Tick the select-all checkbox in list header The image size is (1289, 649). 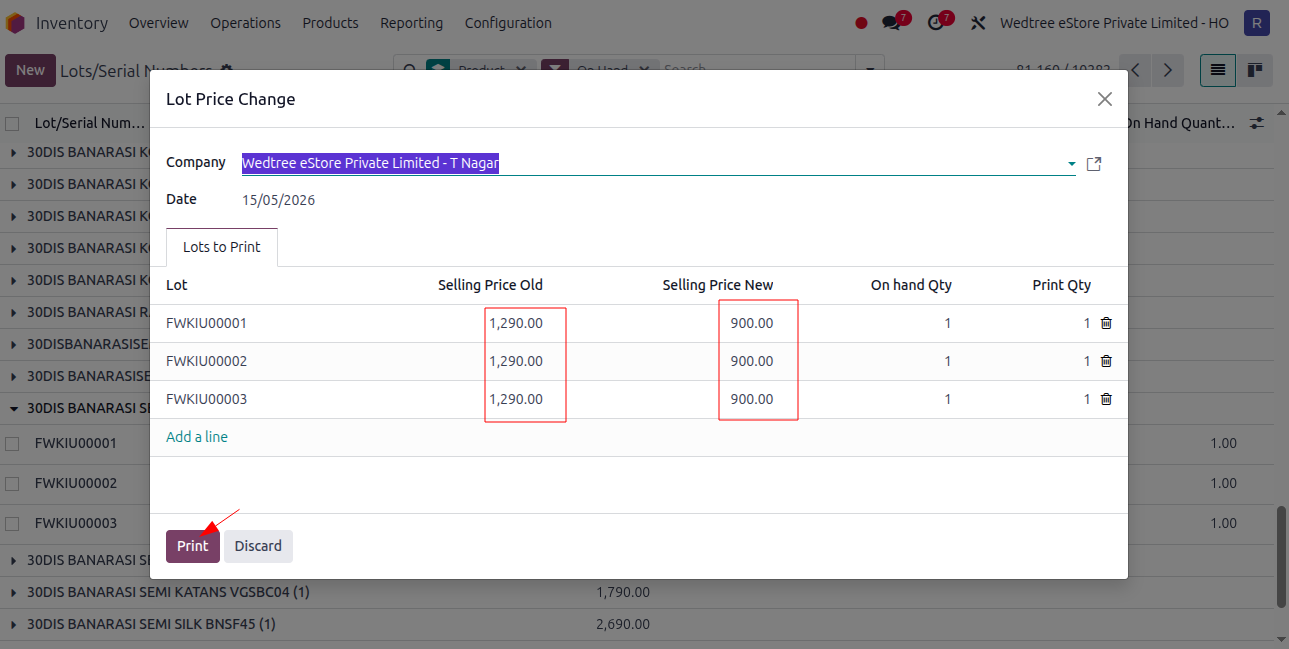(12, 124)
